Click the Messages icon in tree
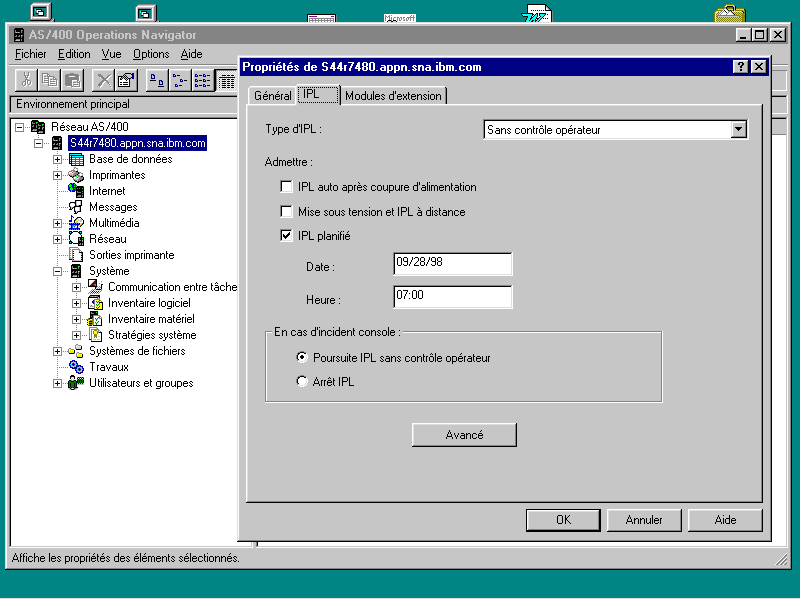800x600 pixels. [x=76, y=207]
